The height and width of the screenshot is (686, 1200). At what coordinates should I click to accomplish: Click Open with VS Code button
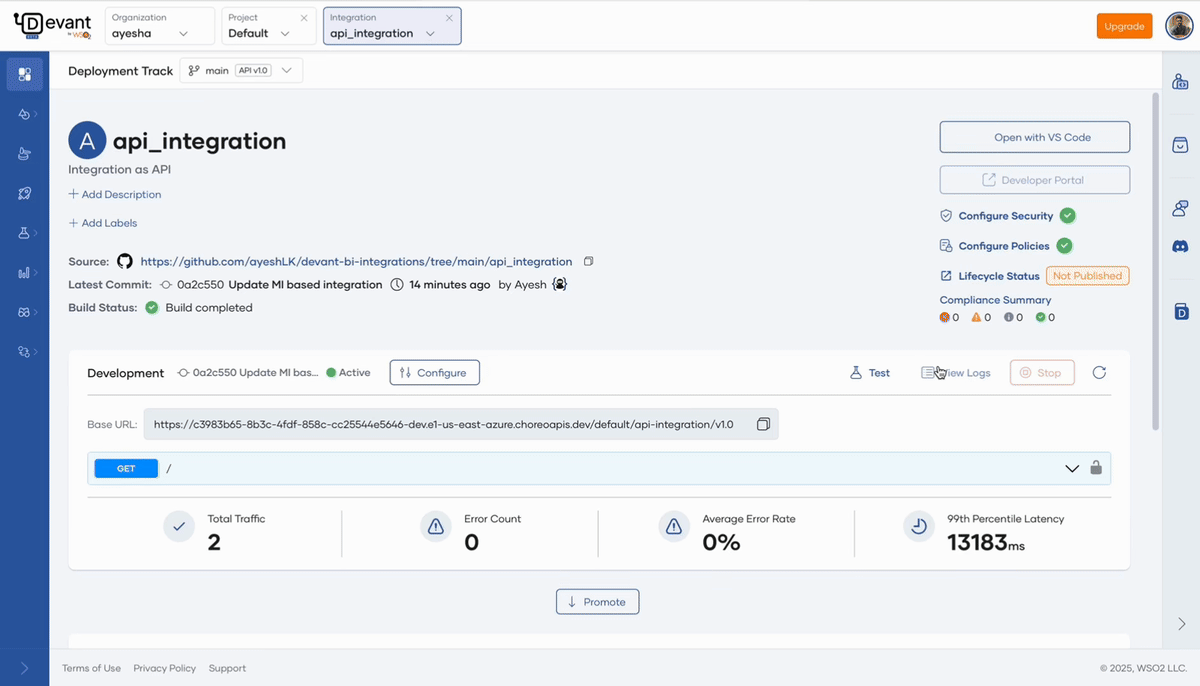pos(1035,137)
